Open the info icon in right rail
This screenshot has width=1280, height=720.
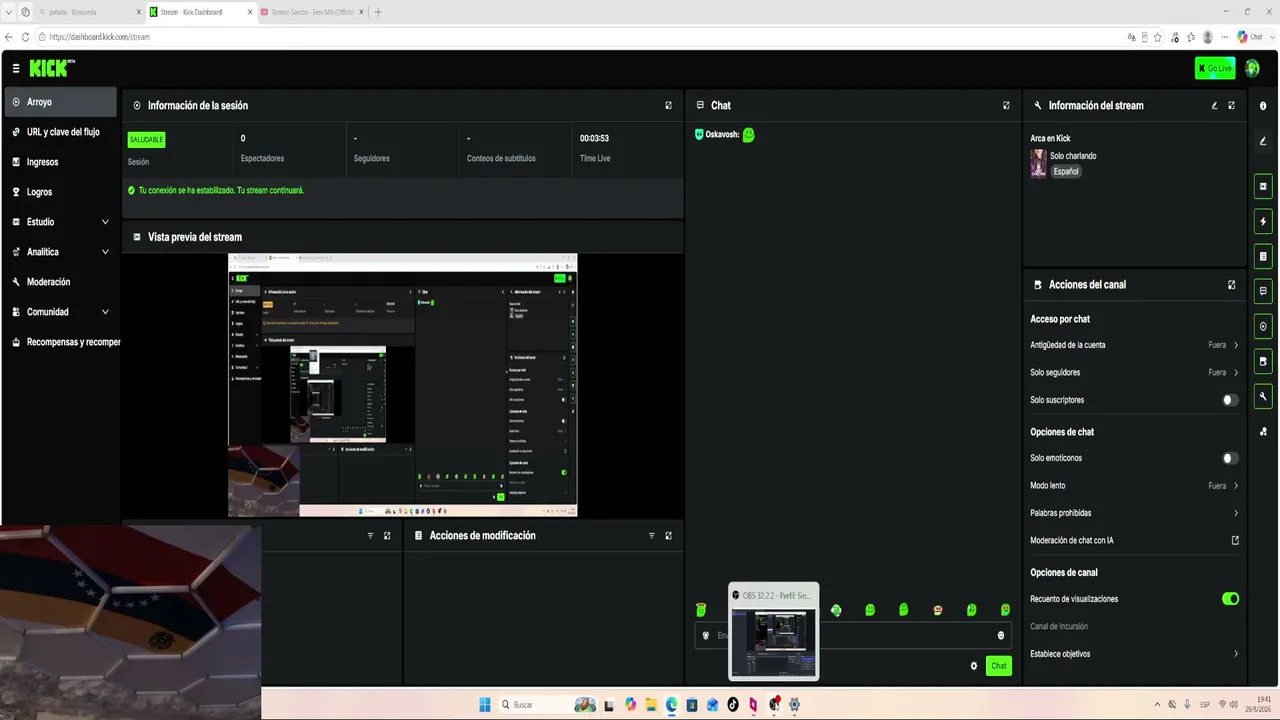(1263, 106)
